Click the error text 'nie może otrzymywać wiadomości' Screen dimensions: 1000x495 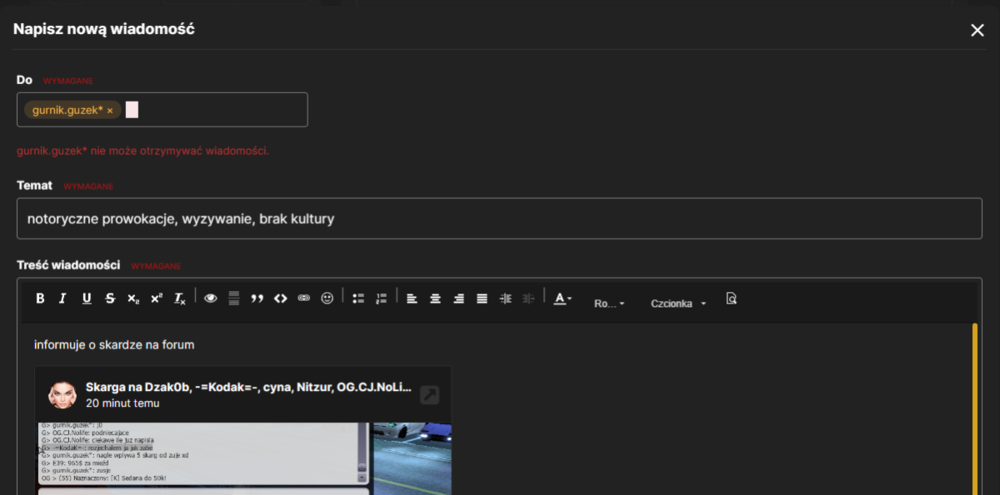click(180, 151)
